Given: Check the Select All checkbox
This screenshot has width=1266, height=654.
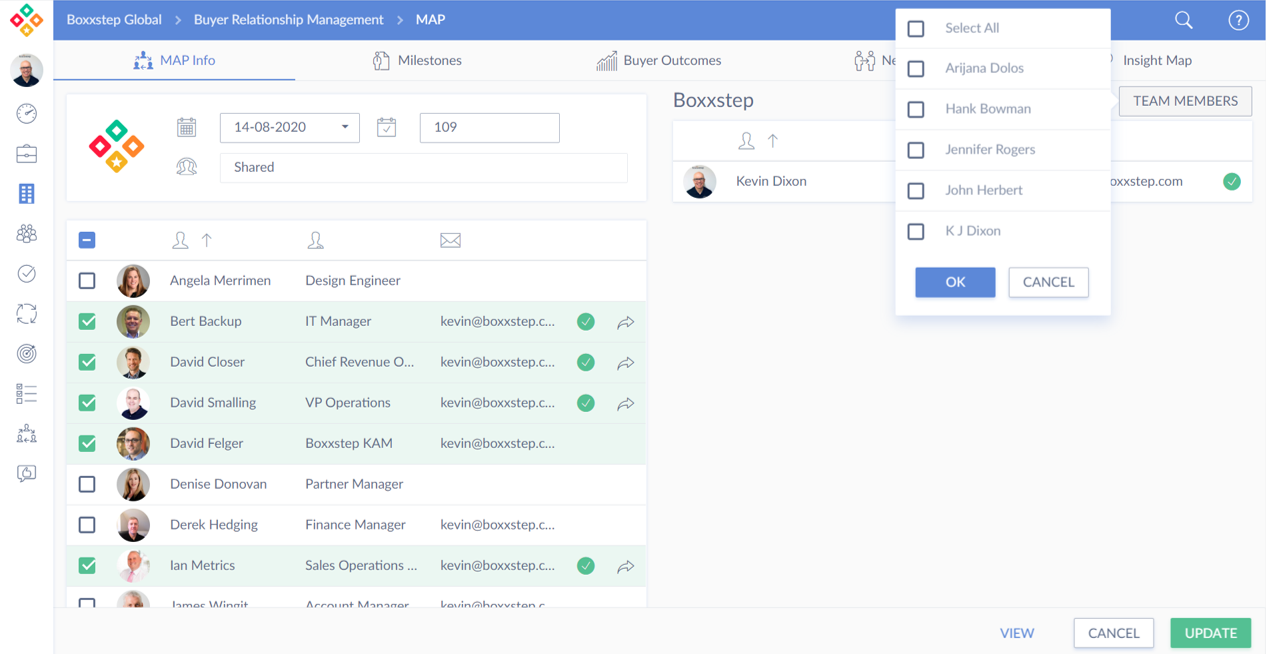Looking at the screenshot, I should (916, 29).
